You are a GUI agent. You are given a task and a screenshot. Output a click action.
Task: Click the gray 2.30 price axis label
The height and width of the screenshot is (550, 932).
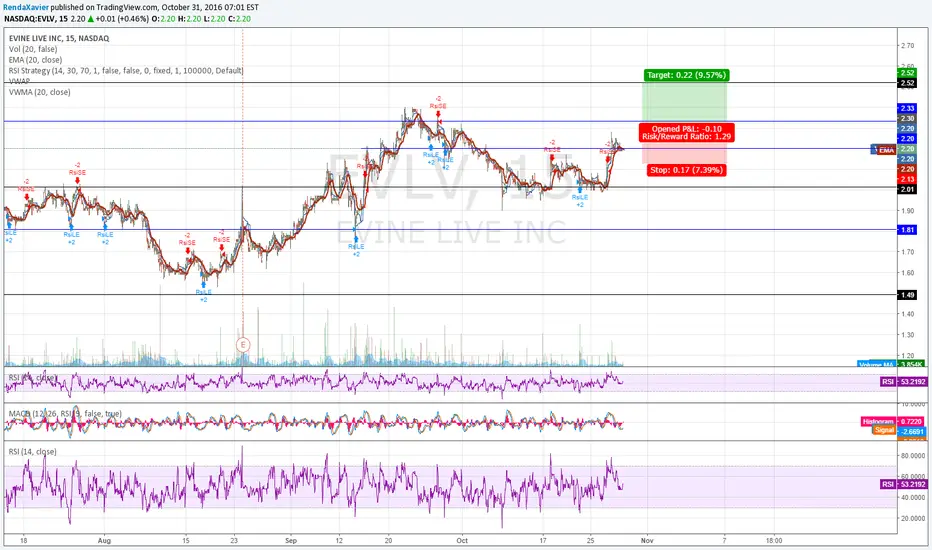point(907,118)
